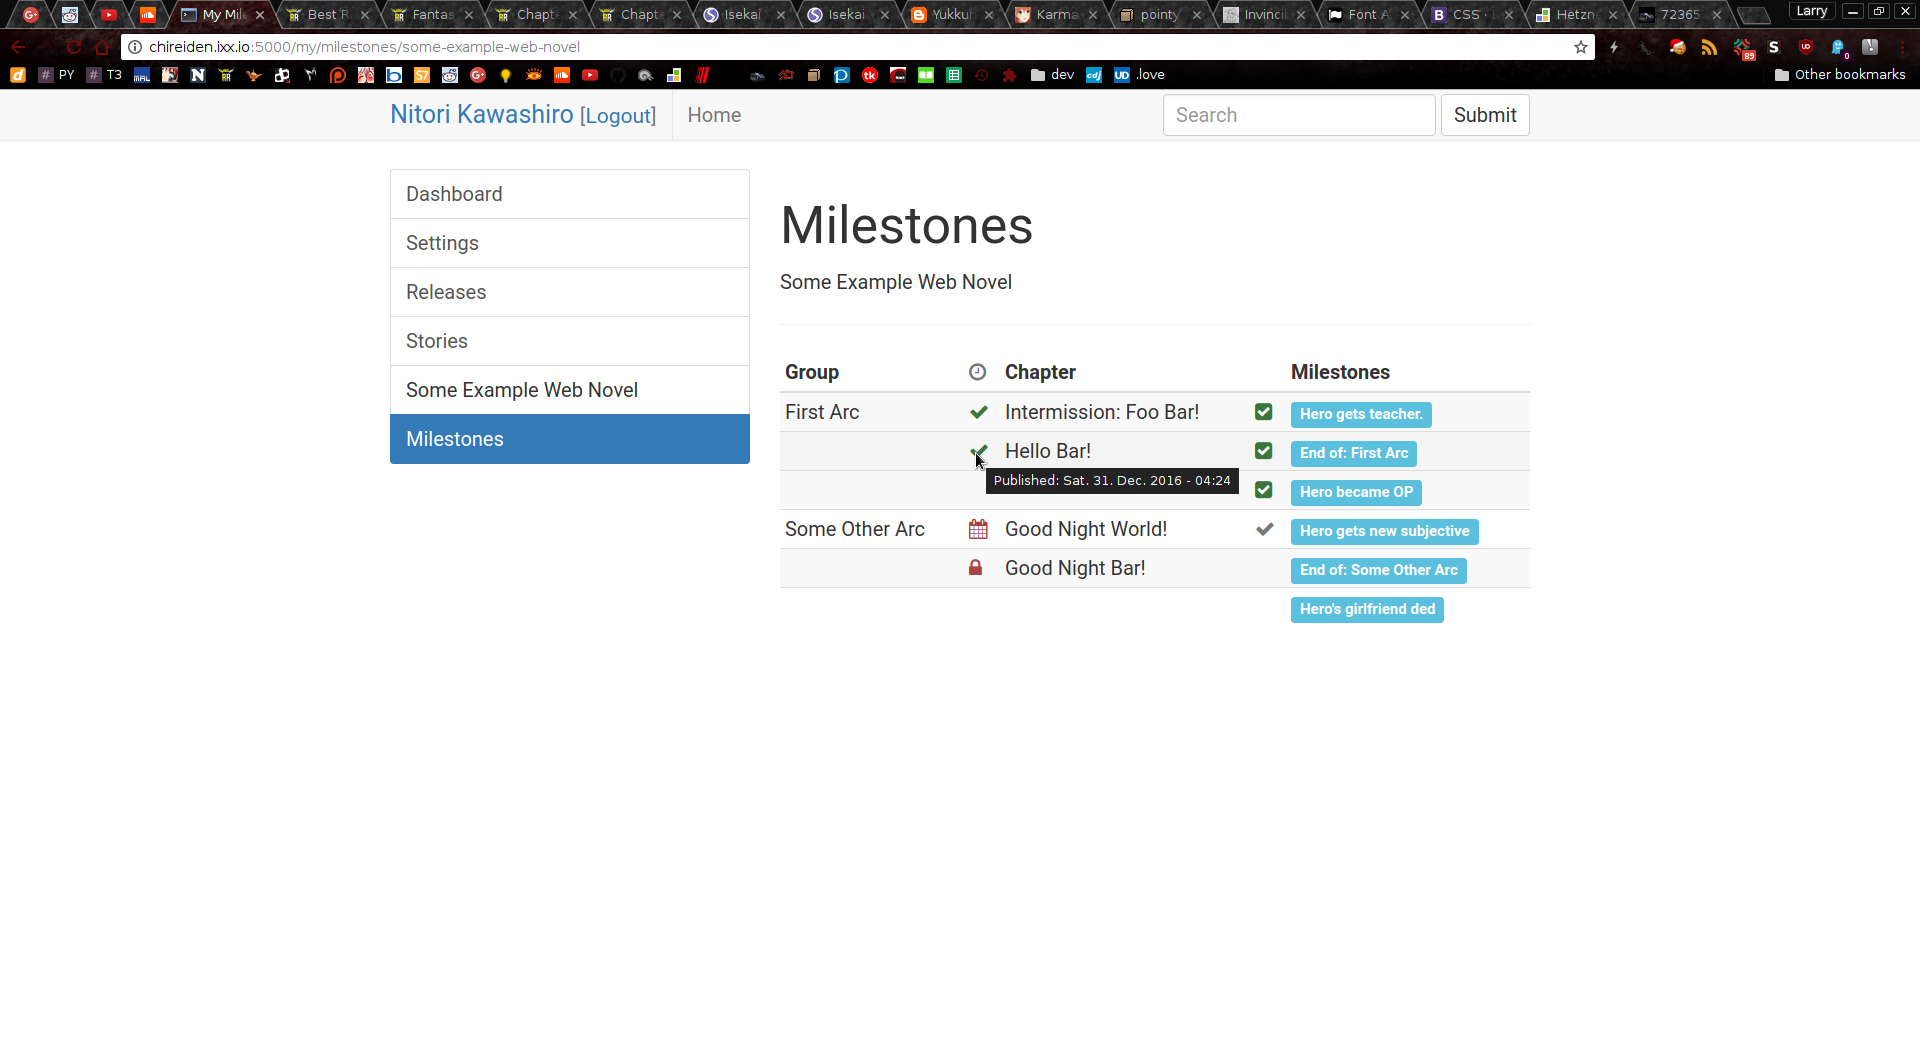1920x1052 pixels.
Task: Open Settings in the sidebar
Action: tap(569, 243)
